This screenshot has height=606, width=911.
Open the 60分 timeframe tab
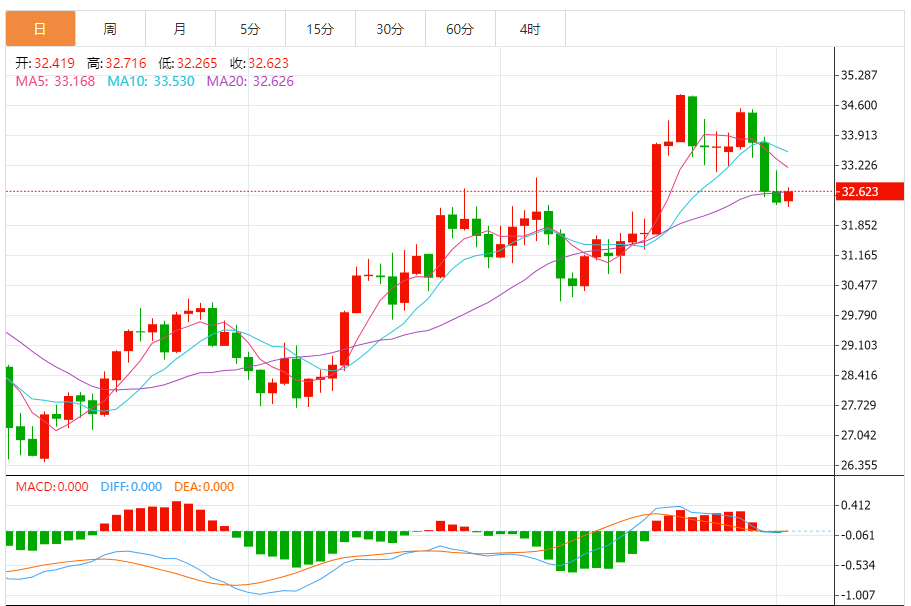(460, 28)
